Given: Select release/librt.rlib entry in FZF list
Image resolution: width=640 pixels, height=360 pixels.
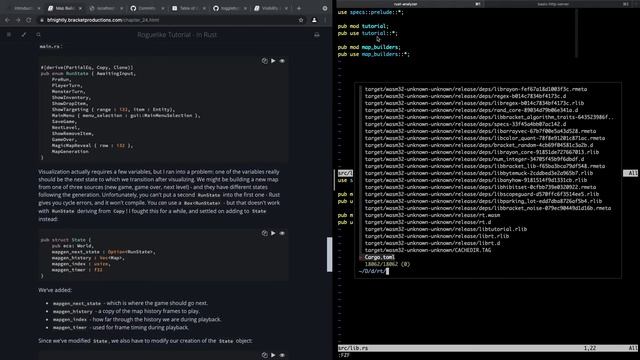Looking at the screenshot, I should pos(437,236).
